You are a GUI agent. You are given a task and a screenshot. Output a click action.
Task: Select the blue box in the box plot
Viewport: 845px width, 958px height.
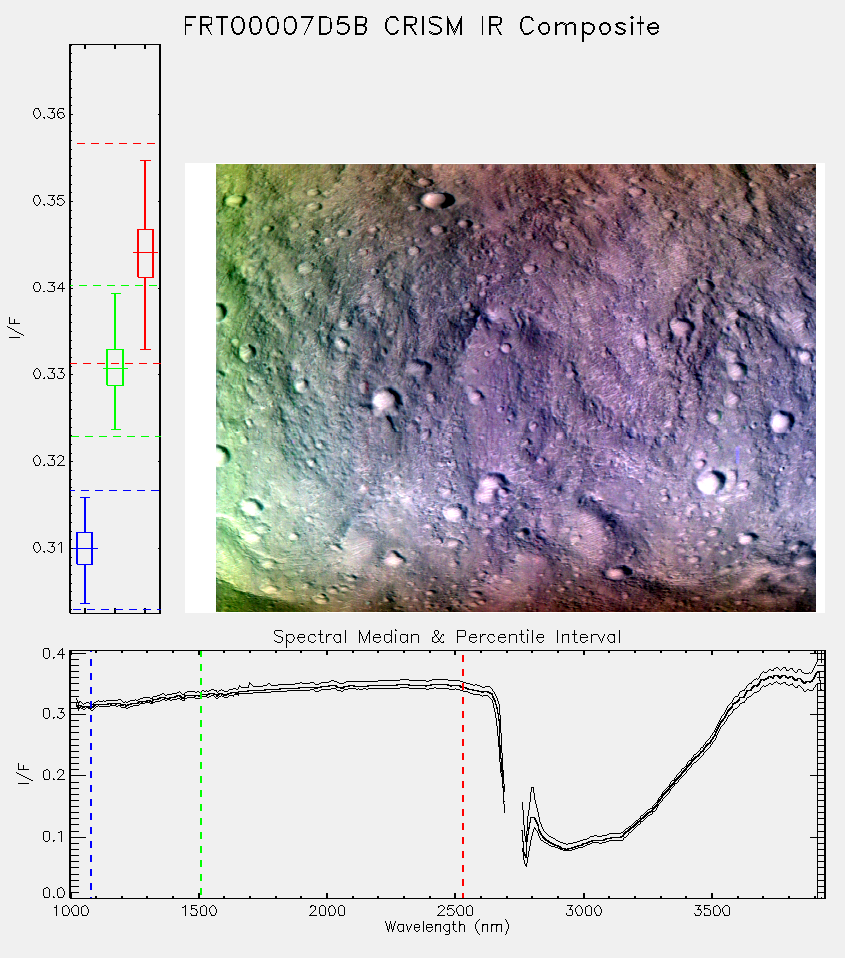85,548
